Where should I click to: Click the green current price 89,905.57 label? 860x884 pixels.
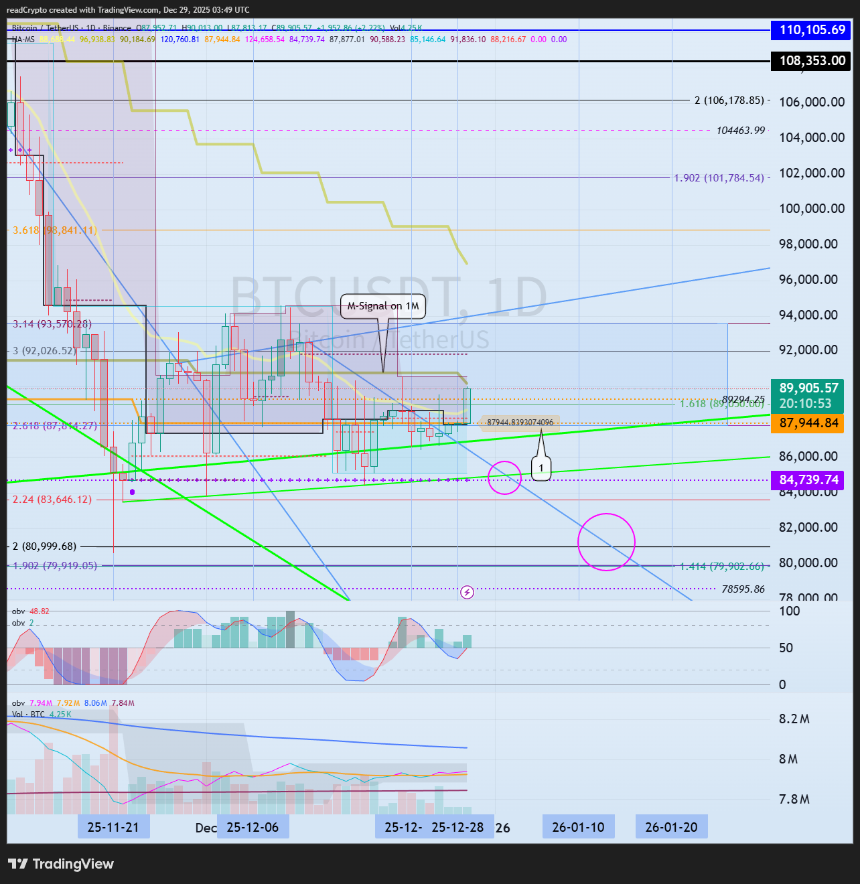808,396
